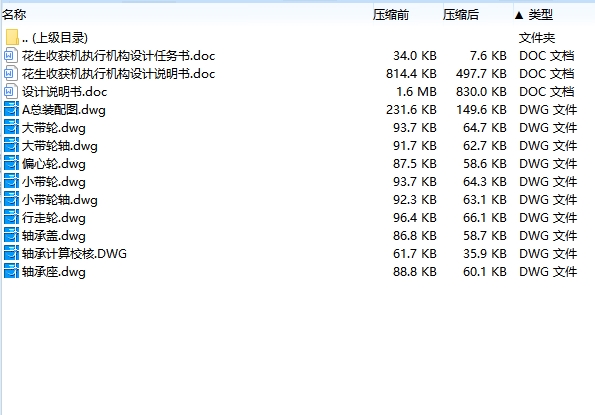The width and height of the screenshot is (595, 415).
Task: Click the DWG icon of 大带轮.dwg
Action: pos(11,128)
